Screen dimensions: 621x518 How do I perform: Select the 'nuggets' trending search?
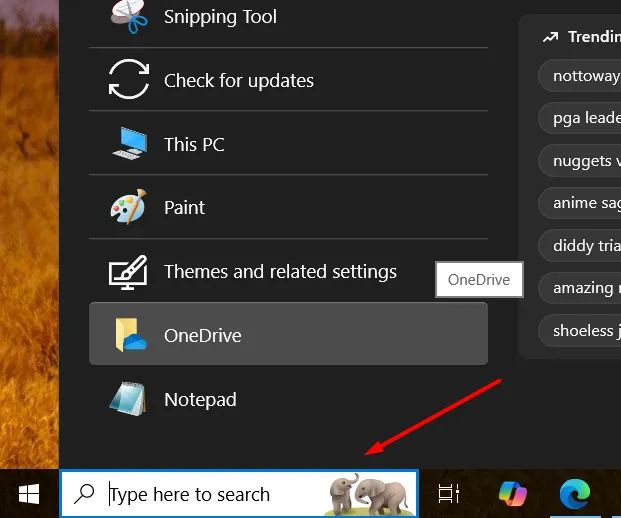(x=580, y=161)
